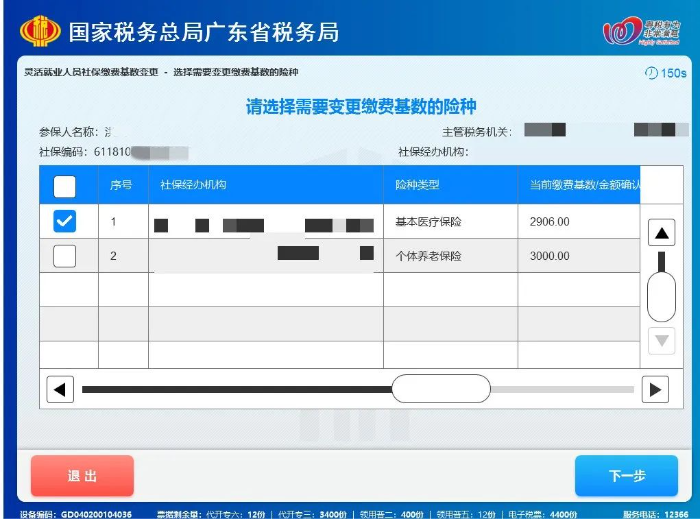700x519 pixels.
Task: Click the horizontal scrollbar thumb
Action: coord(440,389)
